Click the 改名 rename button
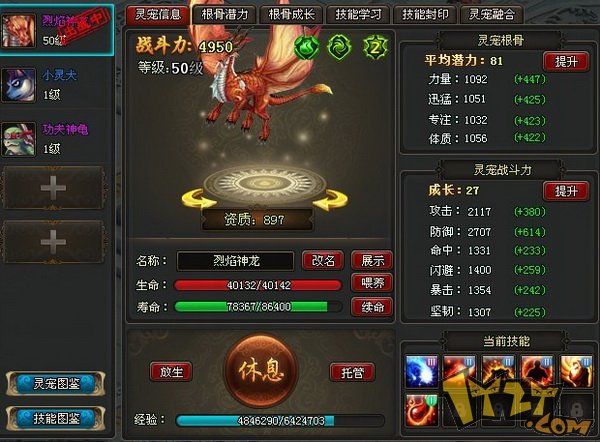Viewport: 600px width, 442px height. (323, 261)
